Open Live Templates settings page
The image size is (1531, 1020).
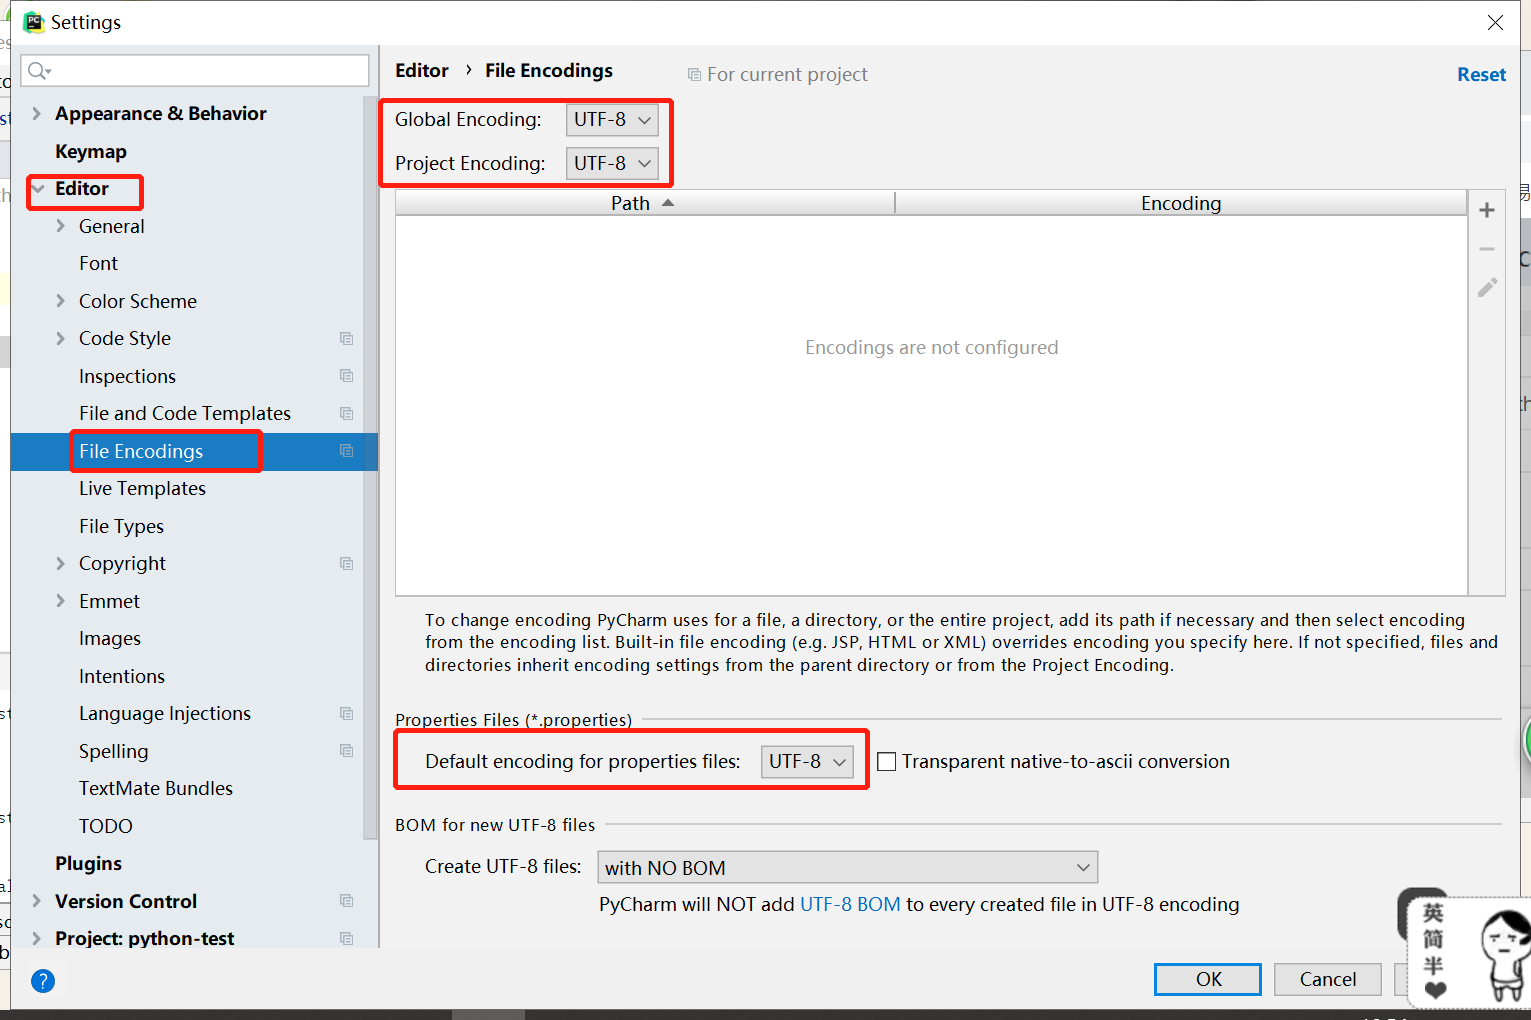pyautogui.click(x=142, y=489)
